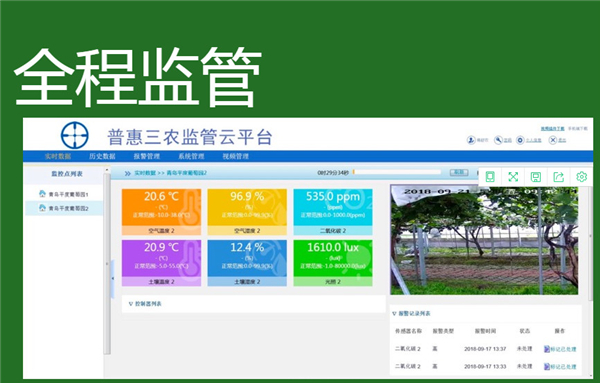Click the refresh countdown progress bar
Image resolution: width=600 pixels, height=383 pixels.
click(397, 172)
